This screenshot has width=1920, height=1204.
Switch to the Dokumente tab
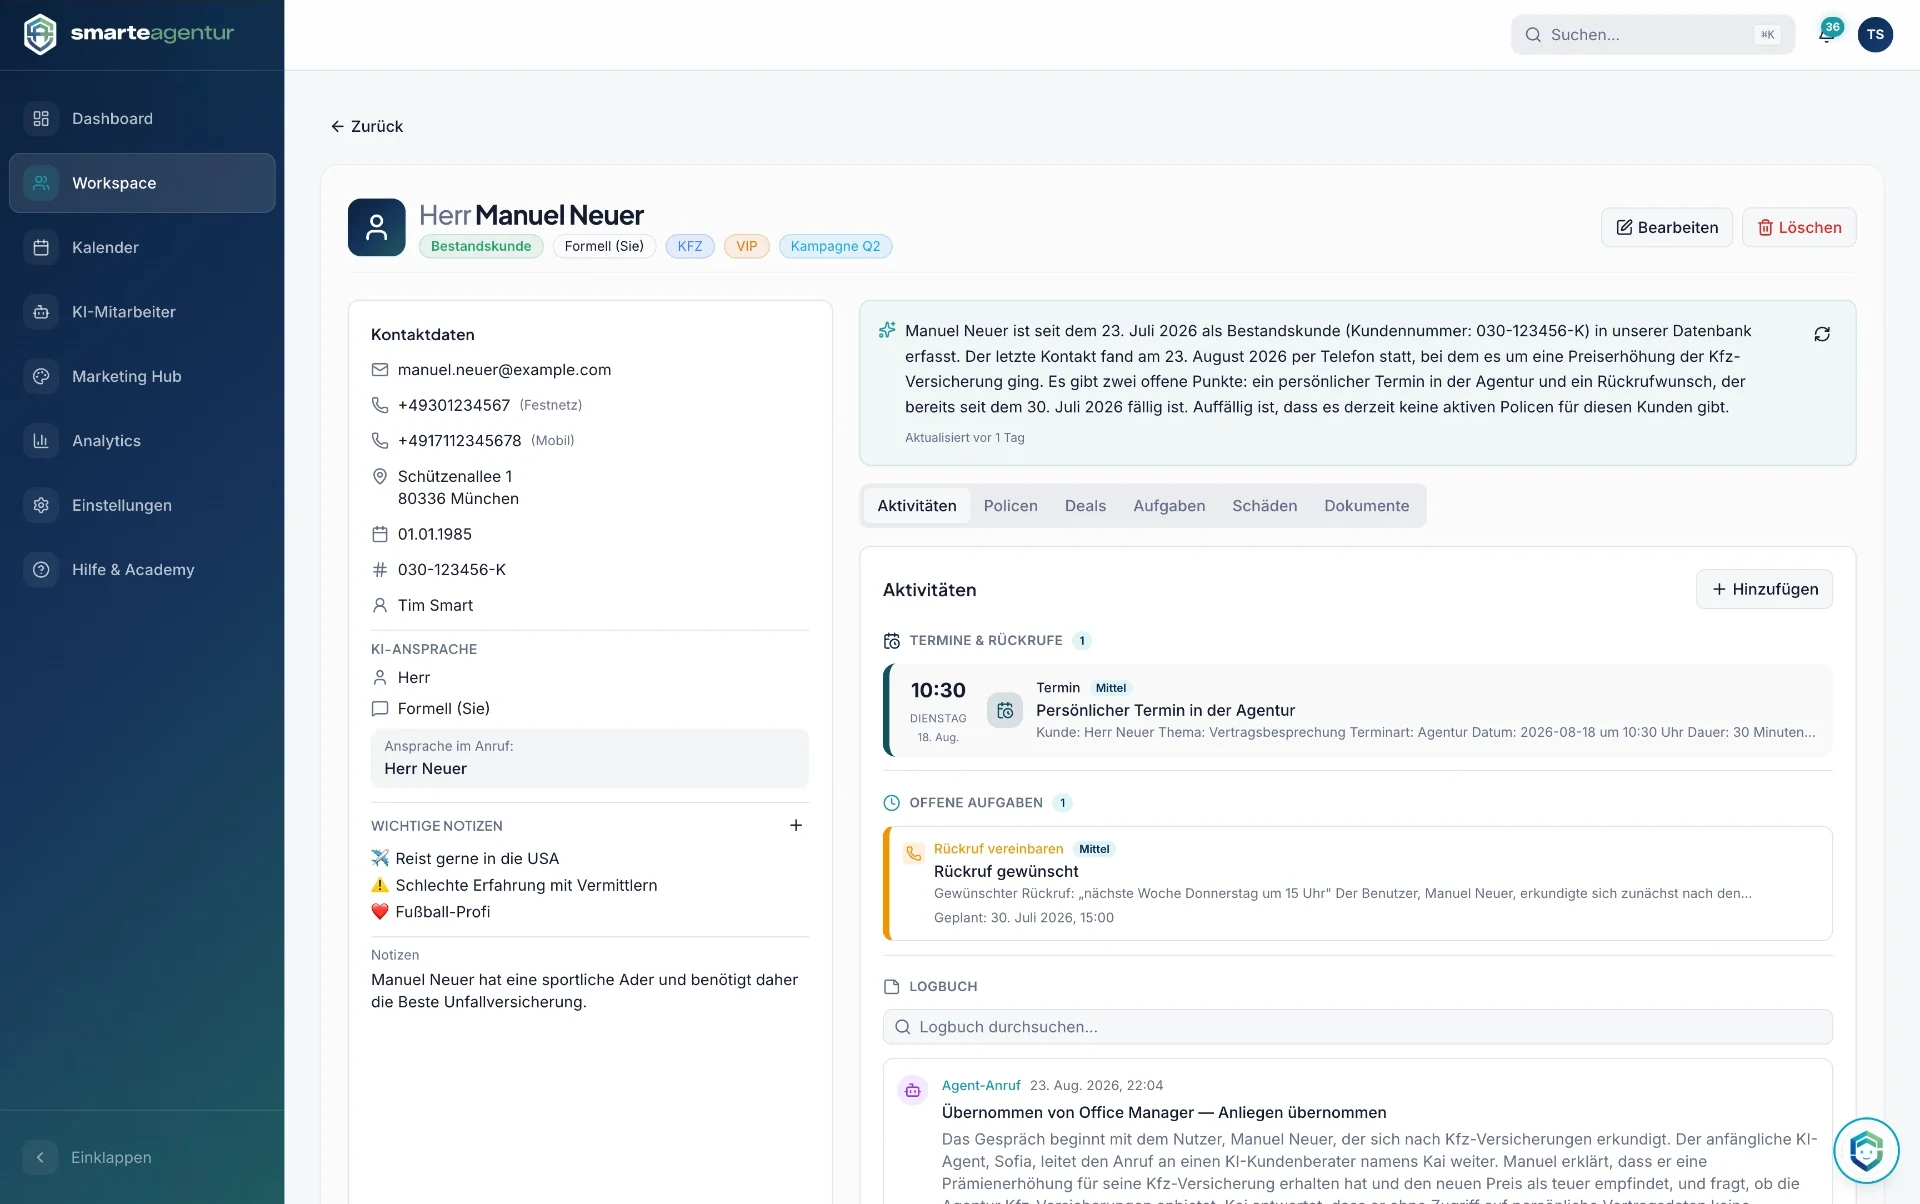(1366, 506)
